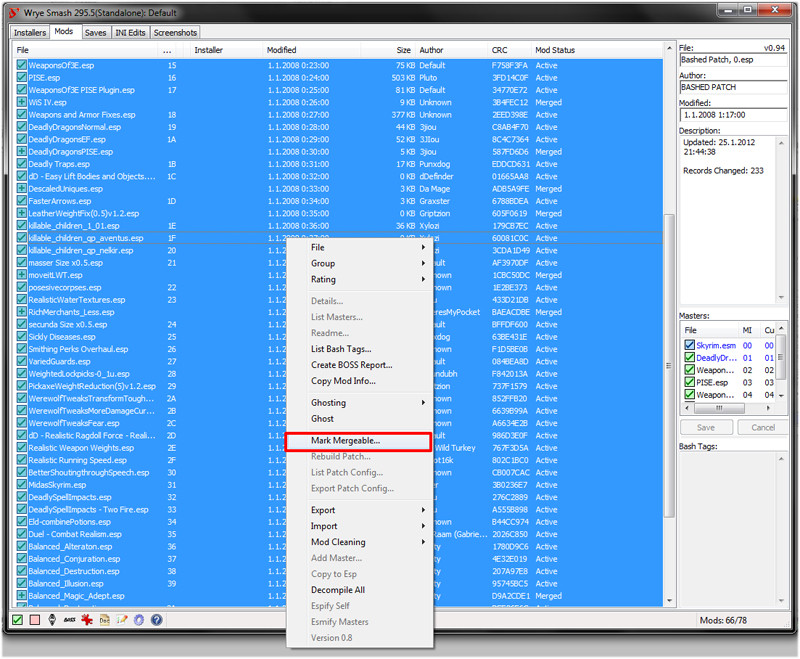
Task: Select the DeadlyDragonsNormal.esp row
Action: (339, 127)
